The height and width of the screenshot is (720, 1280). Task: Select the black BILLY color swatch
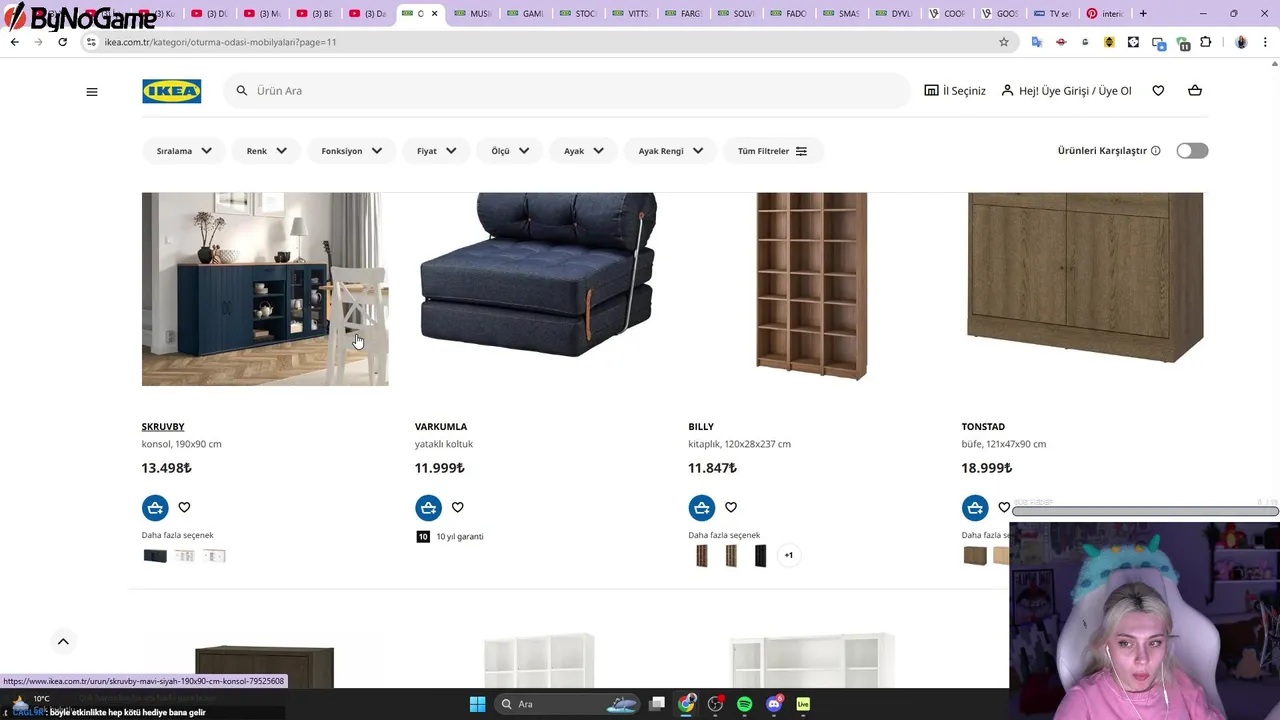[x=760, y=556]
